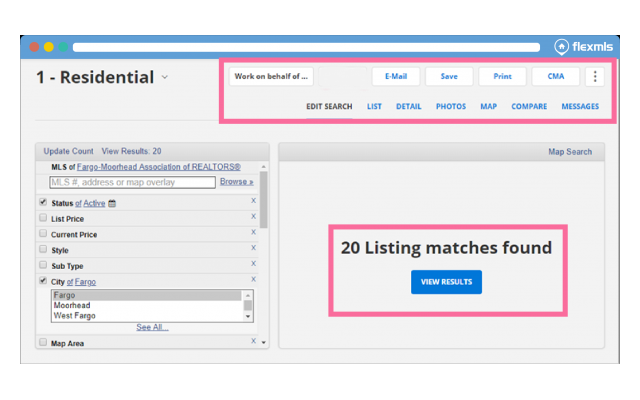Open the Compare tab

pos(529,106)
